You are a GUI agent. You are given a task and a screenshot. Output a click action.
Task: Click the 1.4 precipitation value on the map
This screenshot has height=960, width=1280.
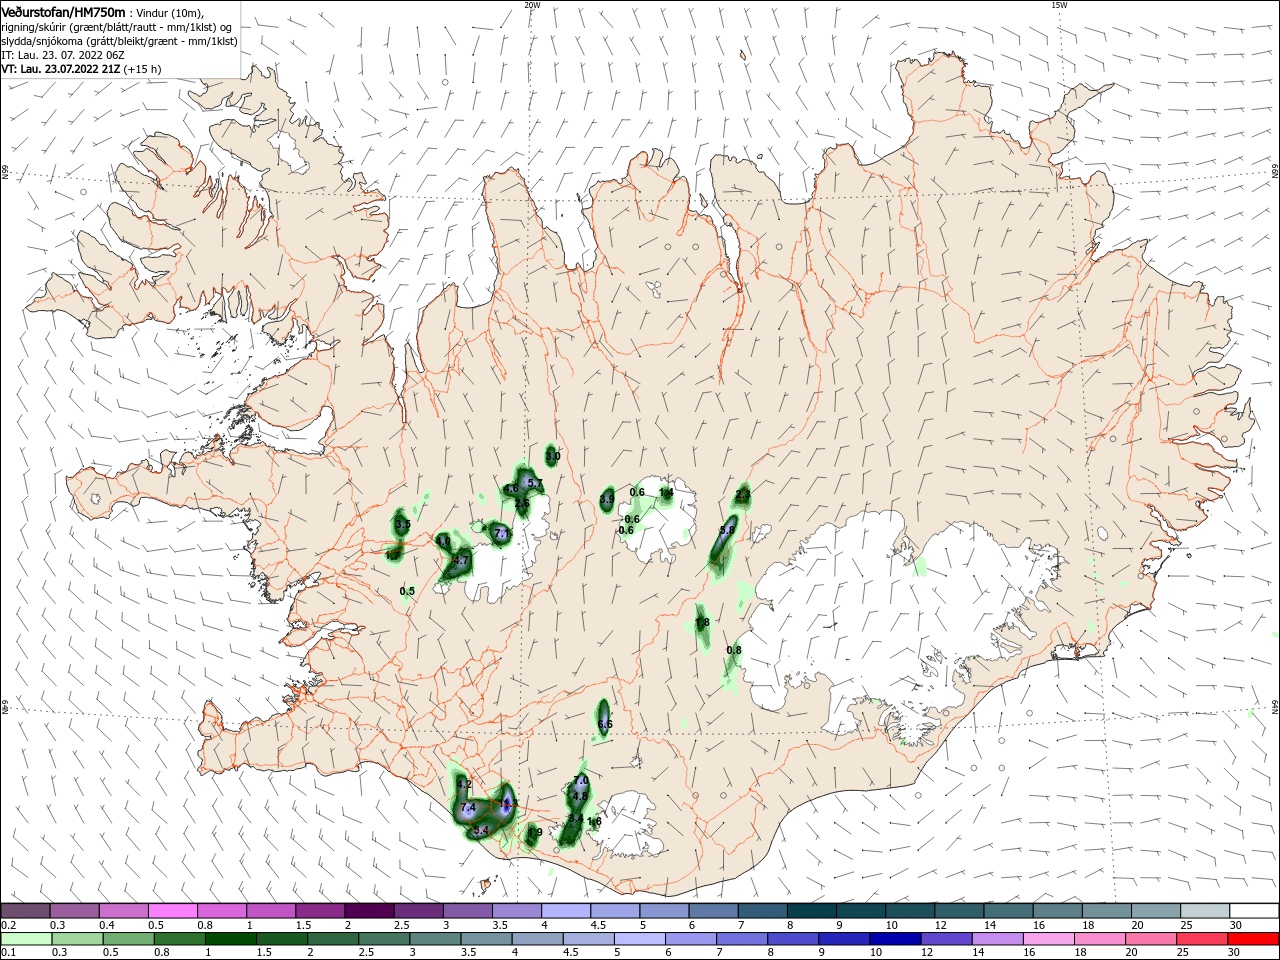click(x=666, y=492)
